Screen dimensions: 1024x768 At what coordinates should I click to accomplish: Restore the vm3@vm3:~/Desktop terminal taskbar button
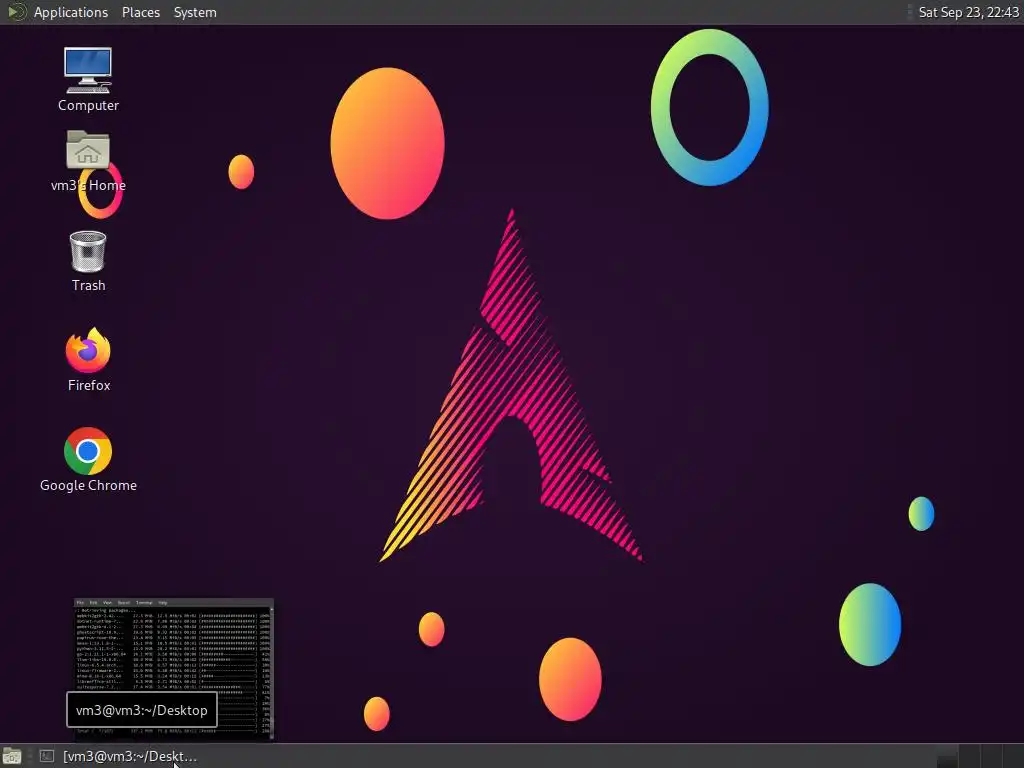click(118, 756)
